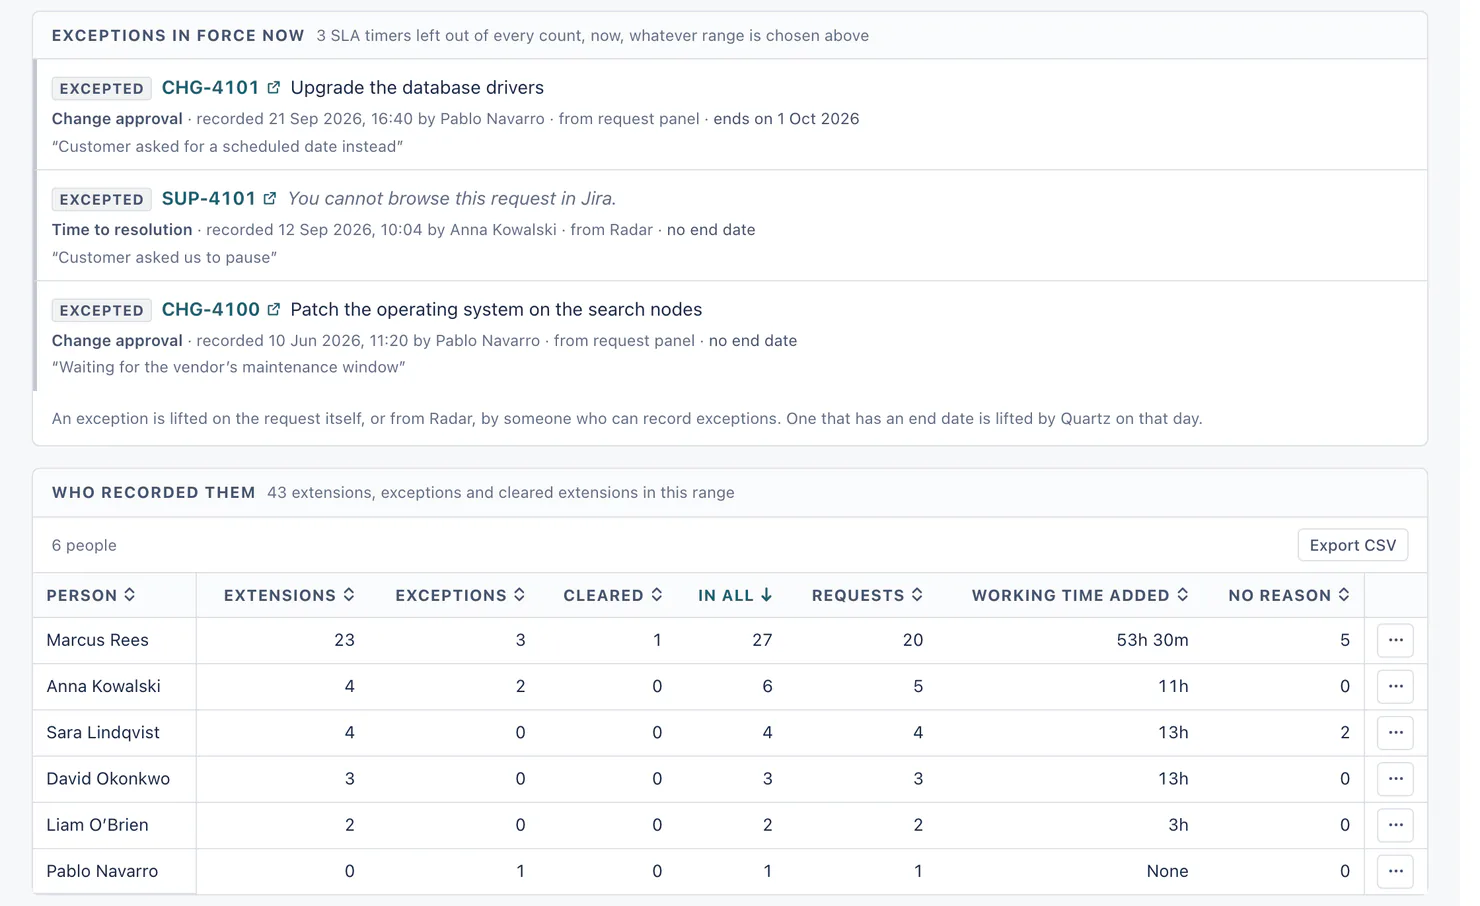Sort by the Person column sort arrows
Screen dimensions: 1480x906
[130, 595]
